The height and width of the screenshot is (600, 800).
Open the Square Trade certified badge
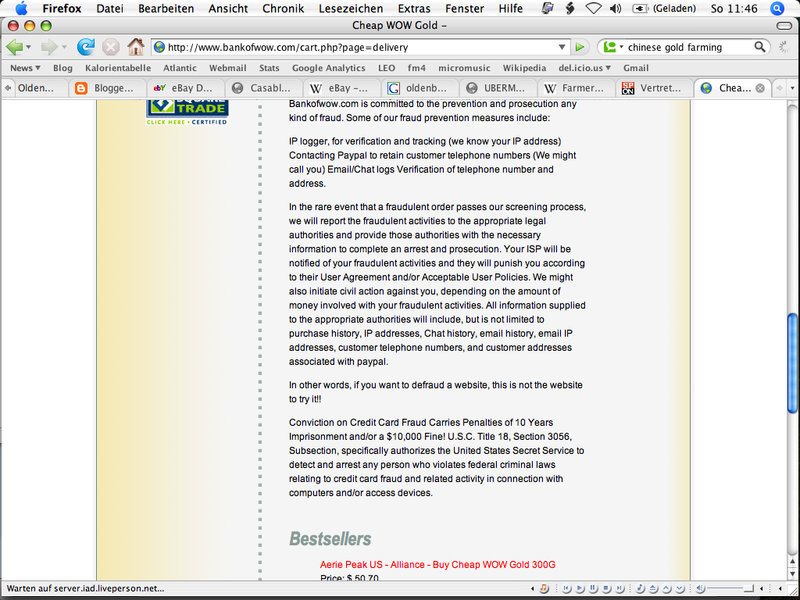point(187,112)
